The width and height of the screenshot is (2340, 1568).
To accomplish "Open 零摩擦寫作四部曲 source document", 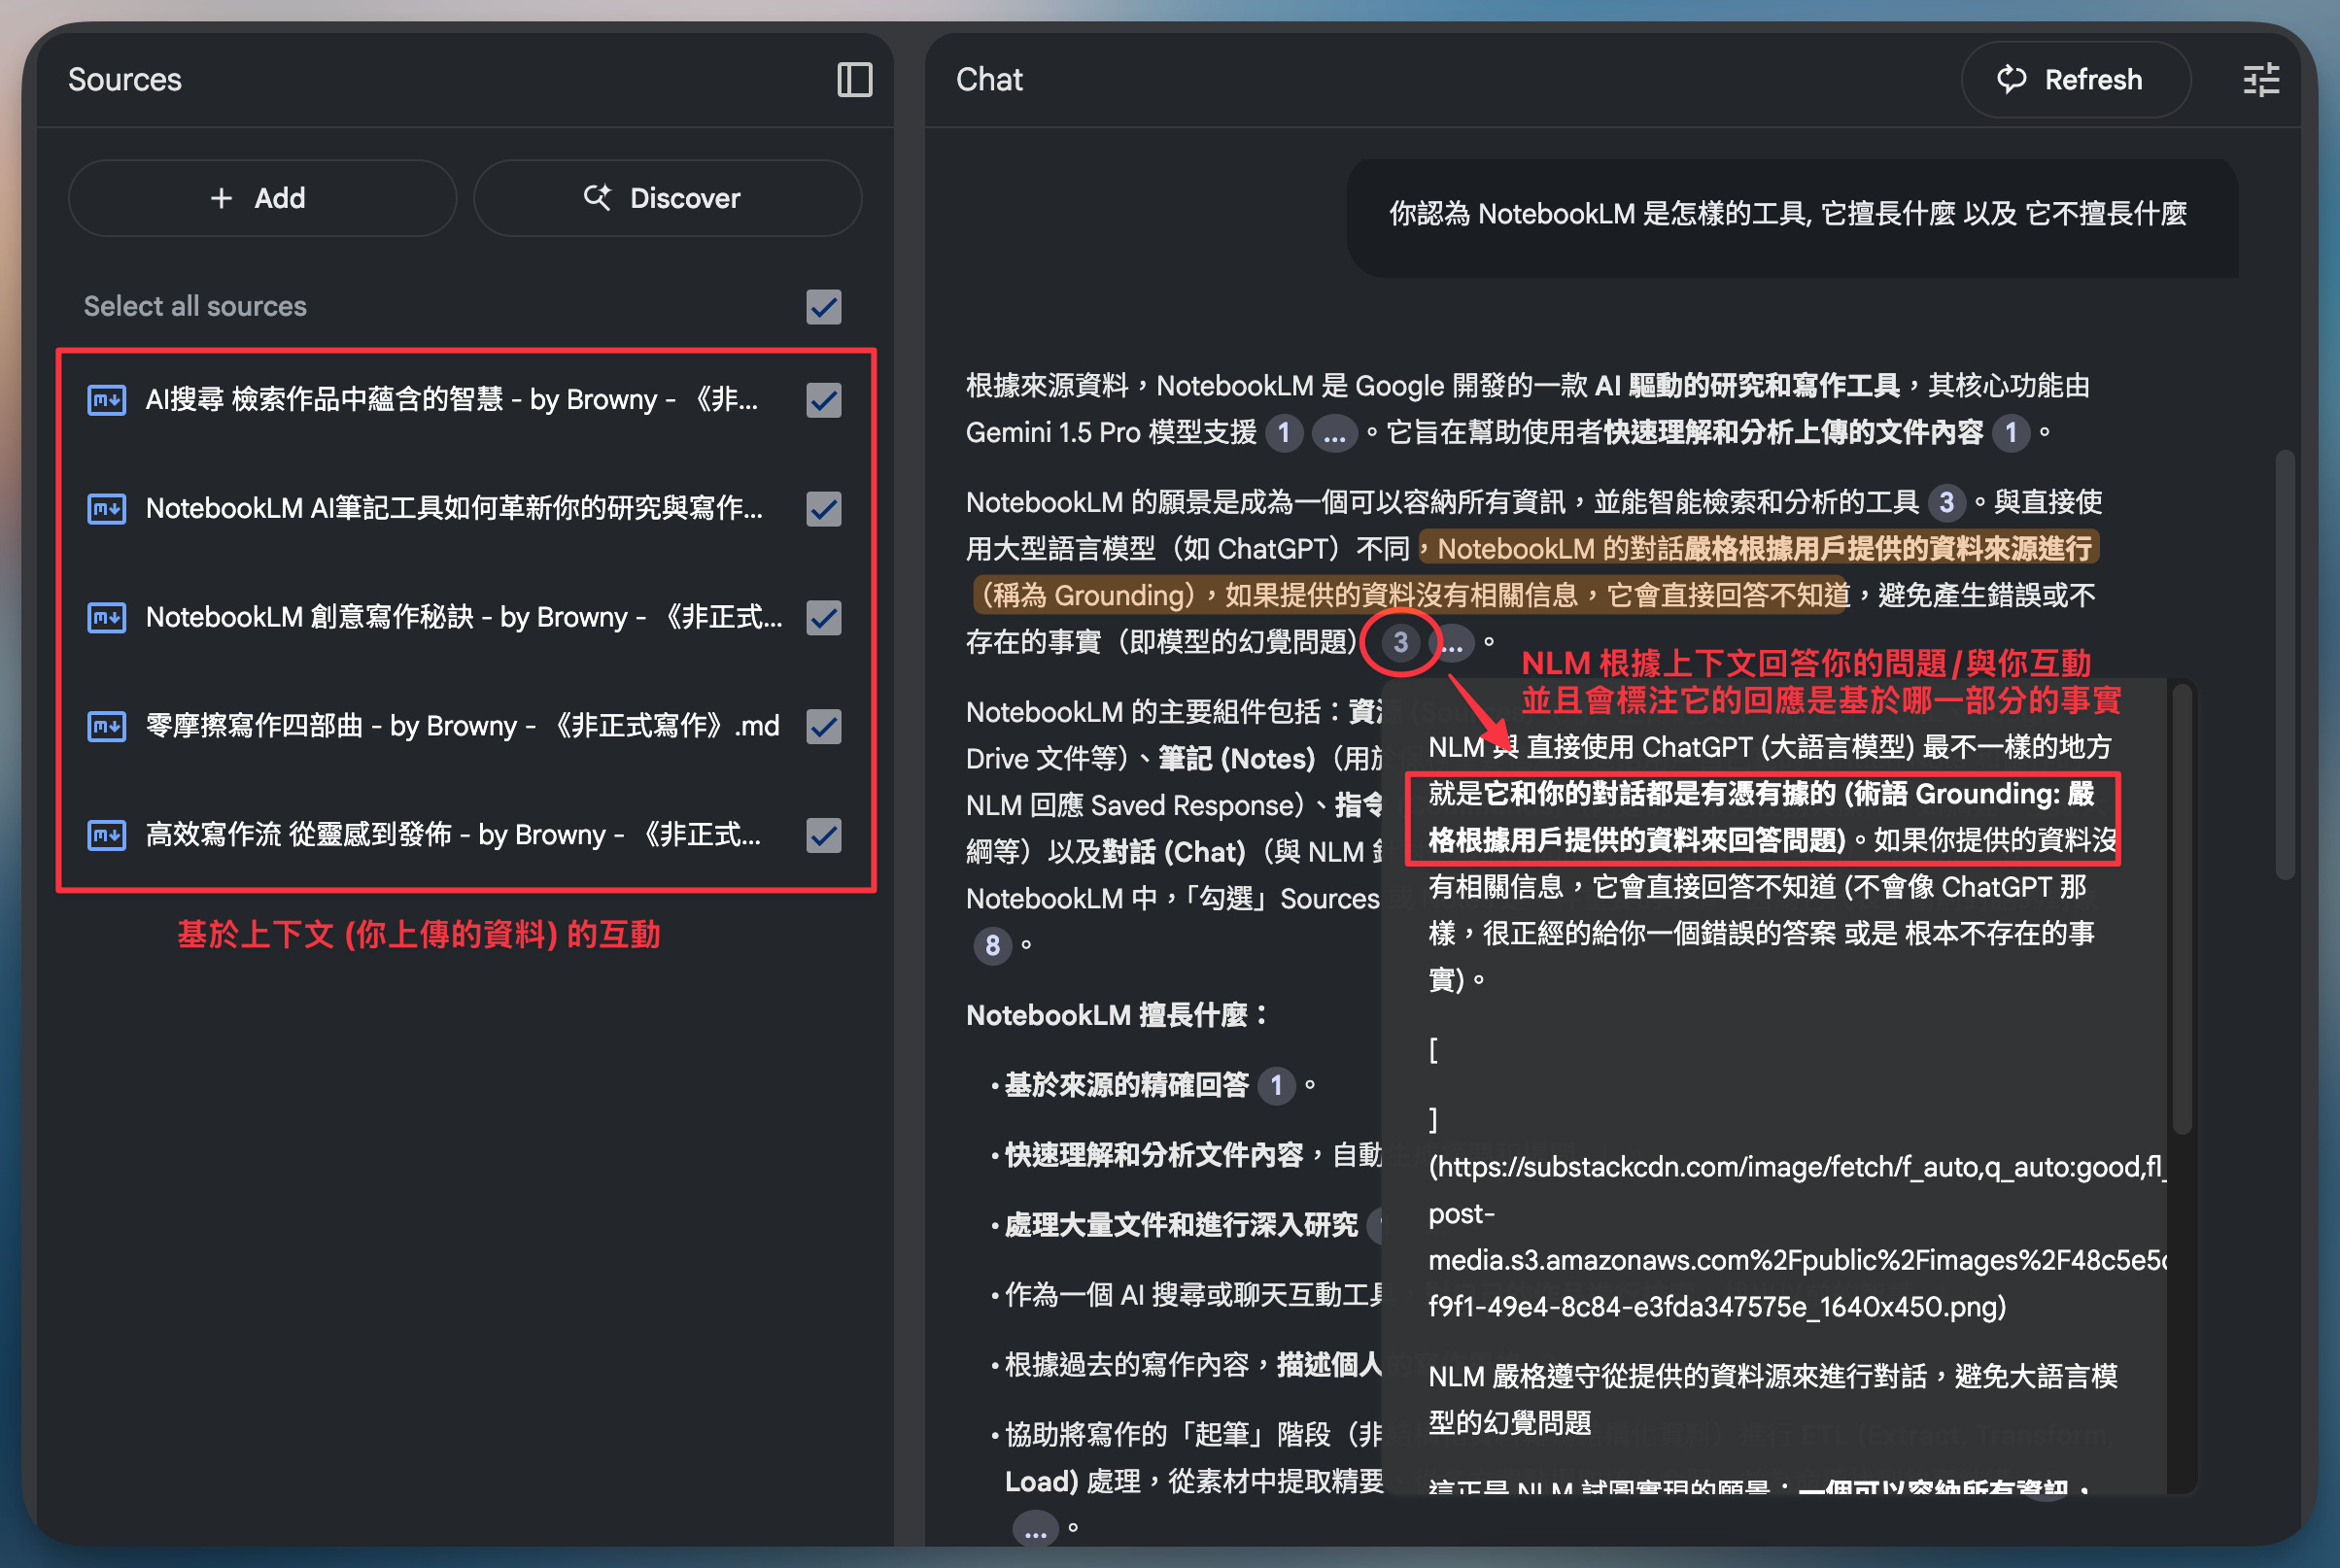I will point(461,726).
